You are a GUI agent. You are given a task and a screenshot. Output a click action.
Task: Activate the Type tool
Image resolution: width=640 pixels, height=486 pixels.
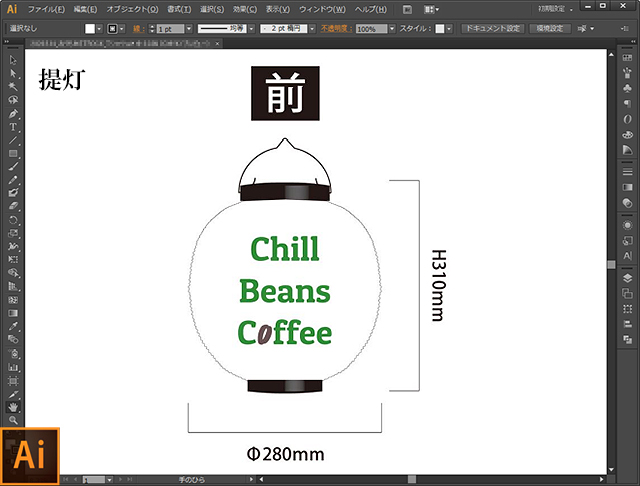click(x=13, y=127)
